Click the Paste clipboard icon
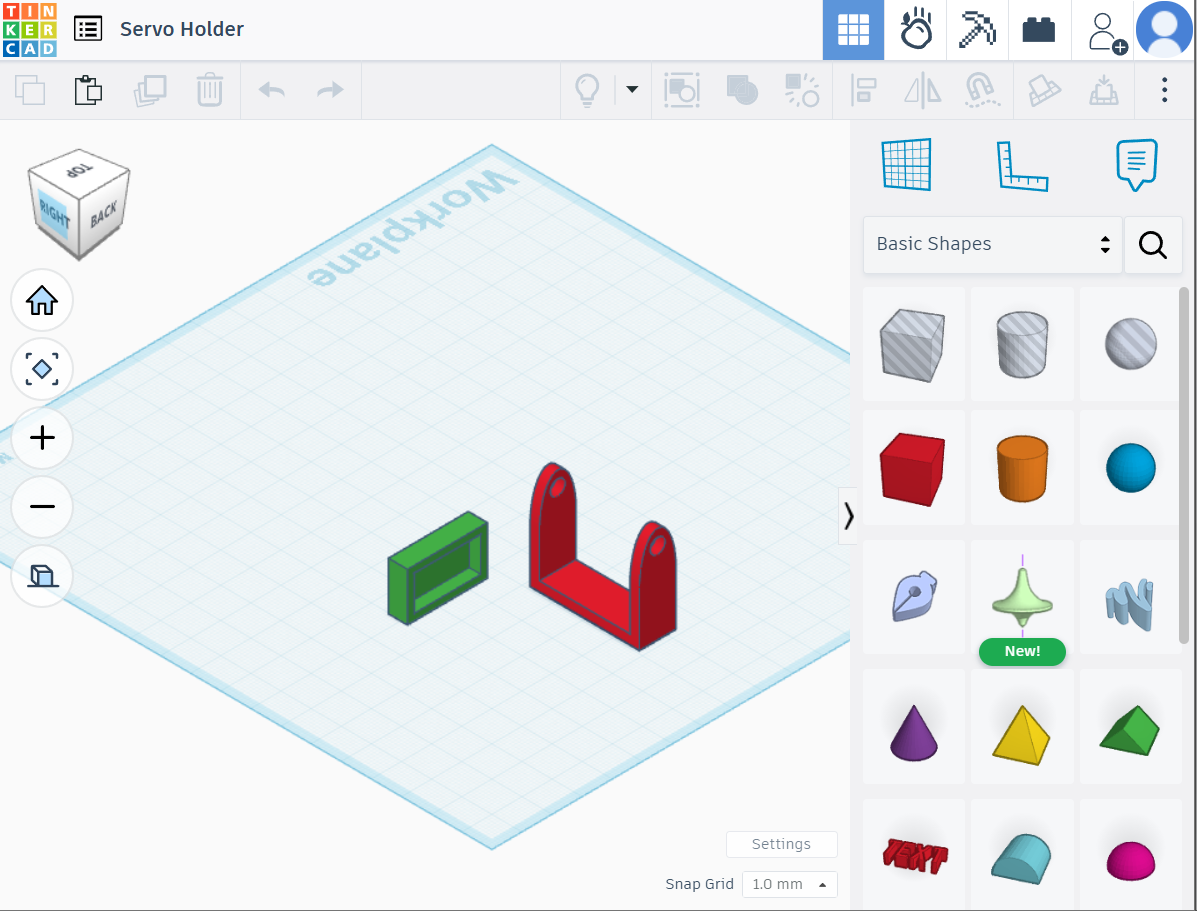The height and width of the screenshot is (911, 1197). pos(89,90)
